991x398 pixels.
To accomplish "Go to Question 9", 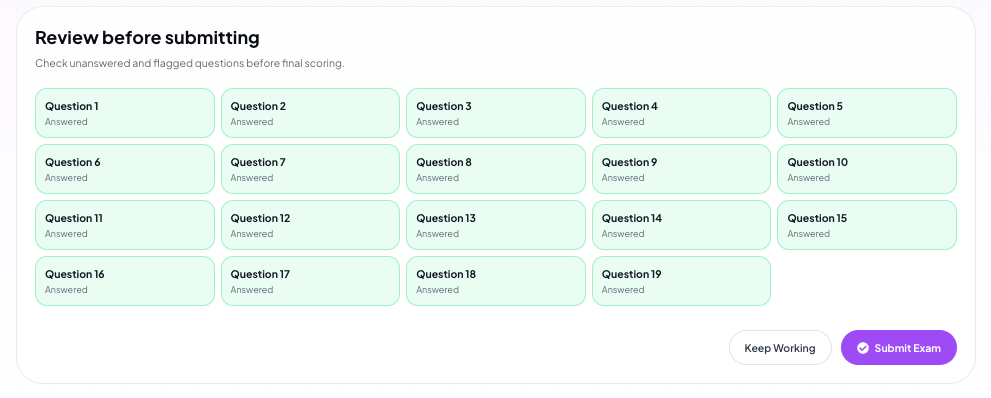I will [681, 169].
